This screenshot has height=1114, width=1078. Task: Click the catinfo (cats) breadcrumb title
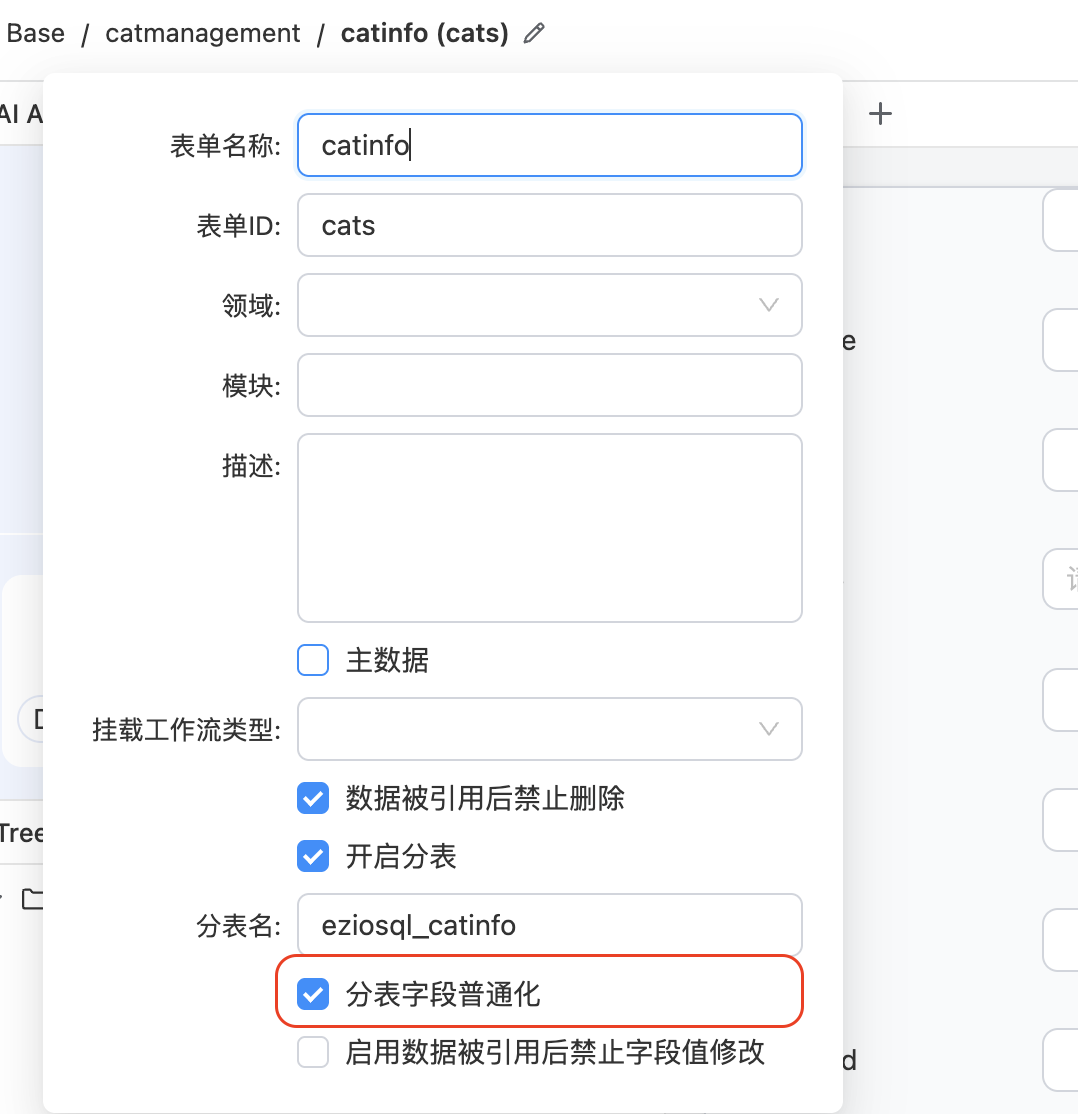(x=424, y=33)
